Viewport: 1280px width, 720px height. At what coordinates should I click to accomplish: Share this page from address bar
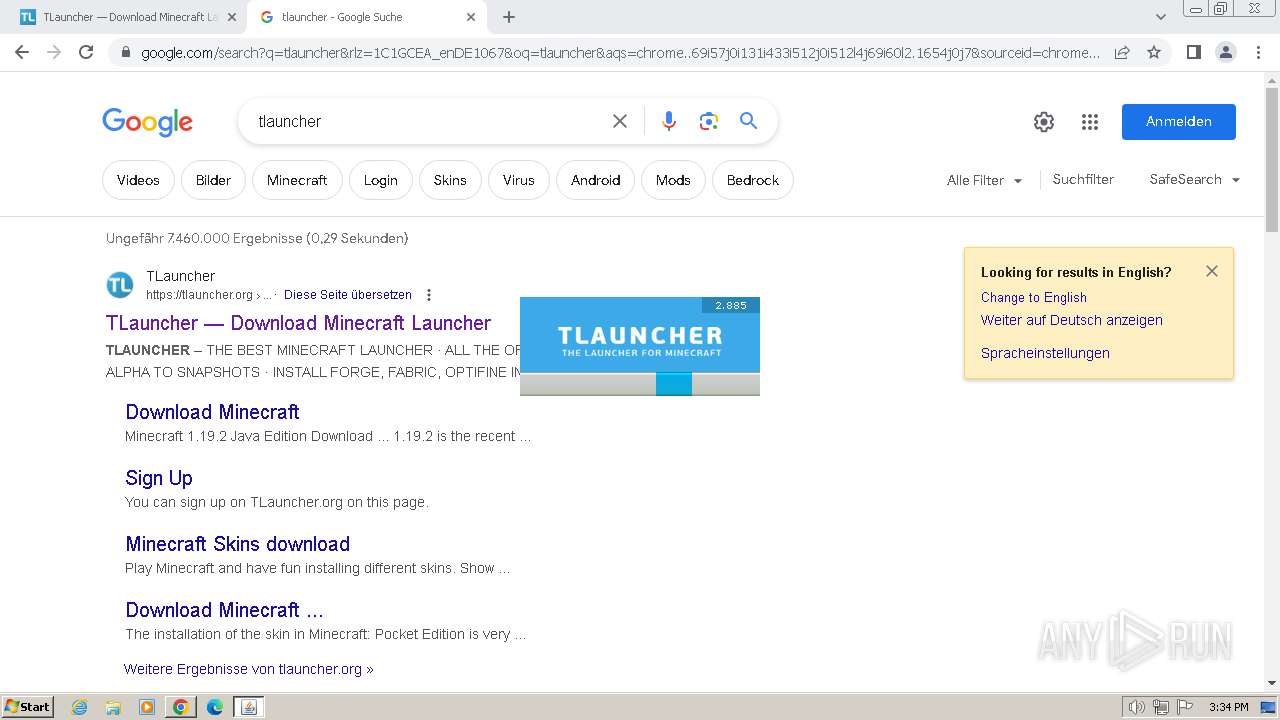[x=1122, y=52]
